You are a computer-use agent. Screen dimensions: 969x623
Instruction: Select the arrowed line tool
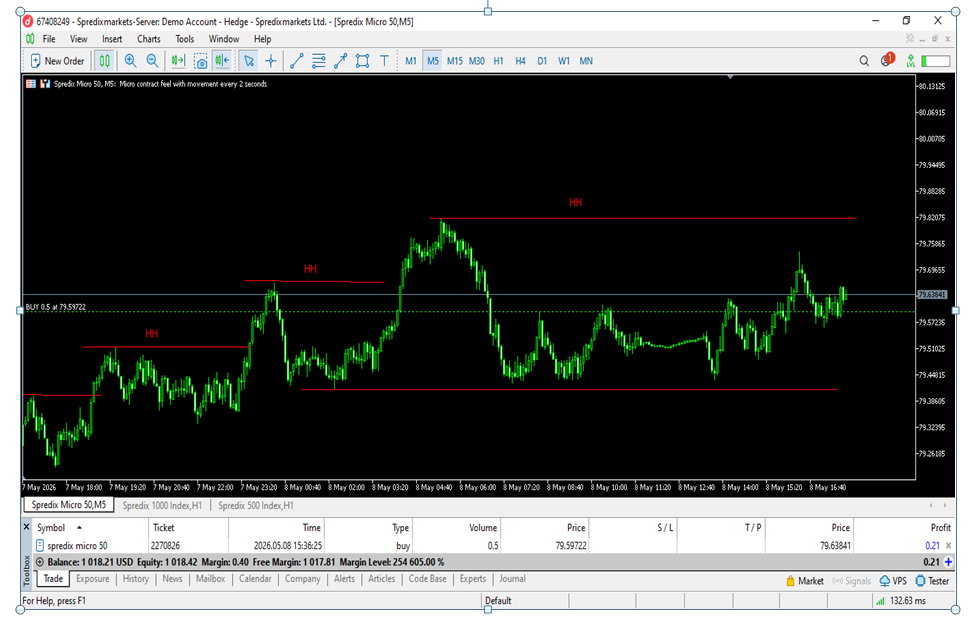340,61
